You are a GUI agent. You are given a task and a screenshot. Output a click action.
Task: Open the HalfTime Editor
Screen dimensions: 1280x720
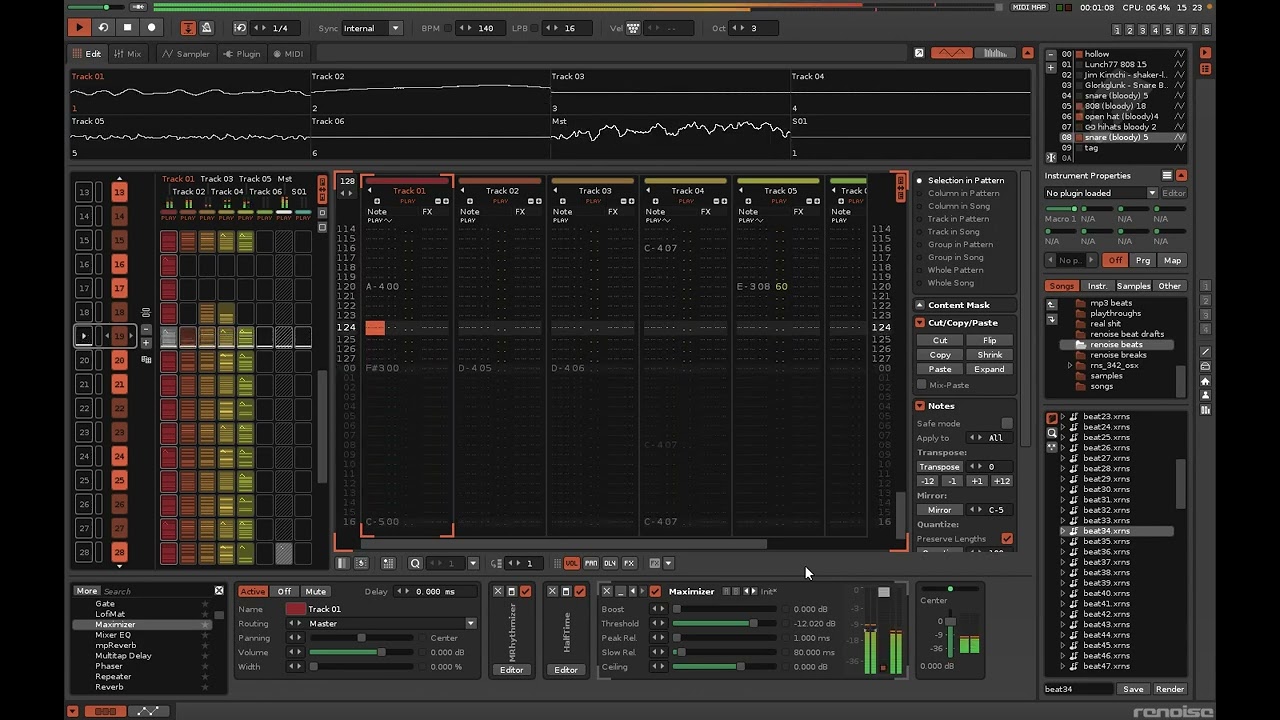click(x=566, y=670)
